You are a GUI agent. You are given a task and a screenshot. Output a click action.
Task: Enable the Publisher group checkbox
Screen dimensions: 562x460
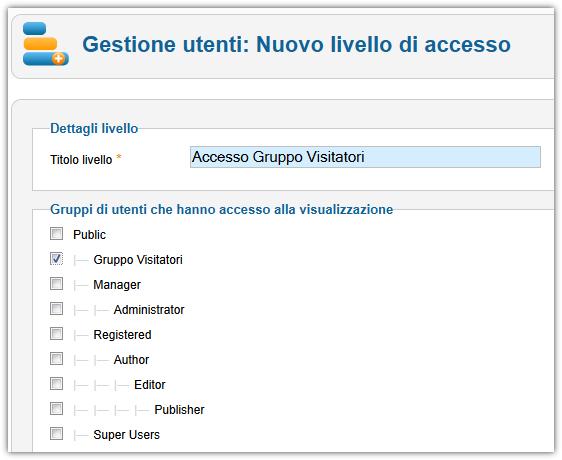(x=56, y=409)
